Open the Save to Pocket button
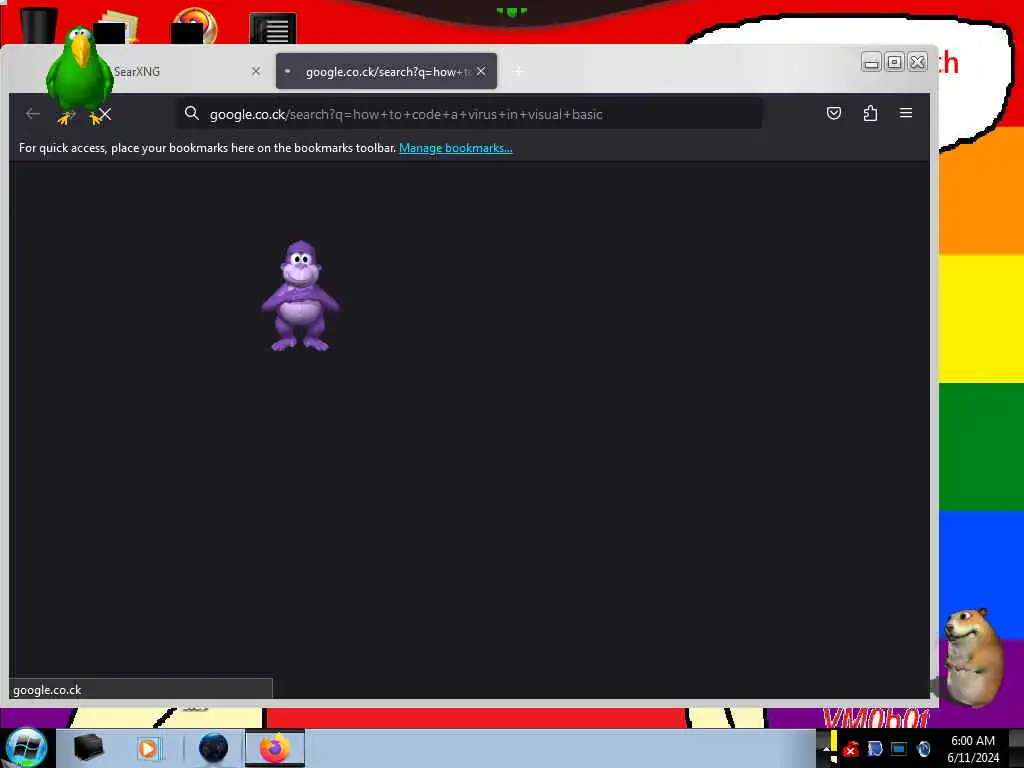 pos(833,114)
